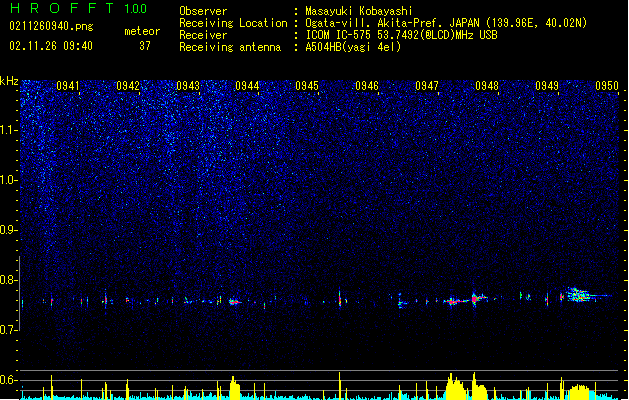Viewport: 629px width, 400px height.
Task: Select antenna value A504HB(yagi 4el)
Action: click(x=353, y=47)
